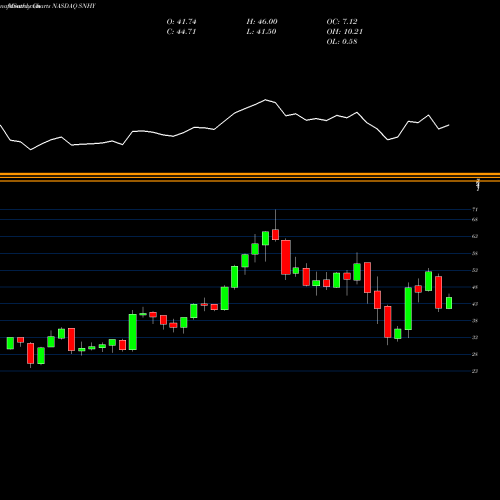This screenshot has height=500, width=500.
Task: Click the NASDAQ SNHY chart title
Action: pos(74,6)
